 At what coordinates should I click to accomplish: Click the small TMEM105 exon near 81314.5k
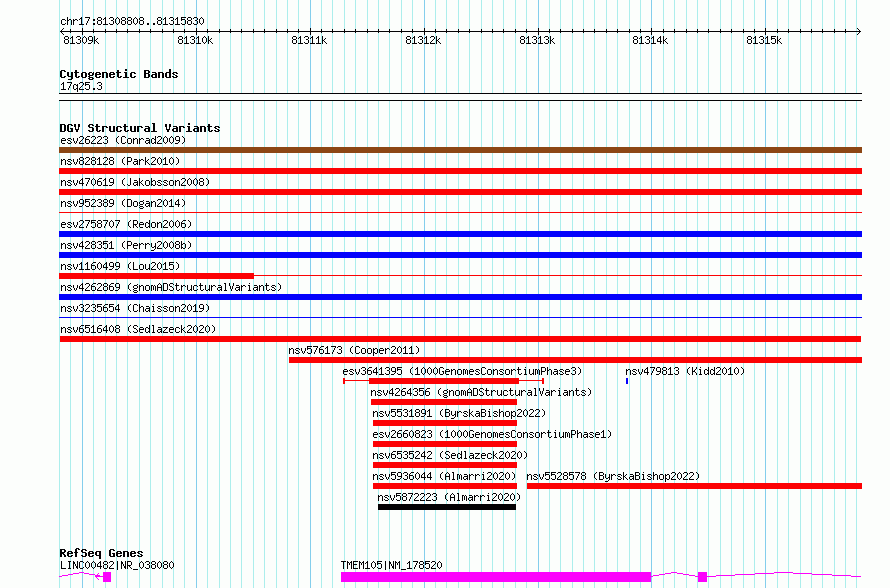[x=702, y=577]
